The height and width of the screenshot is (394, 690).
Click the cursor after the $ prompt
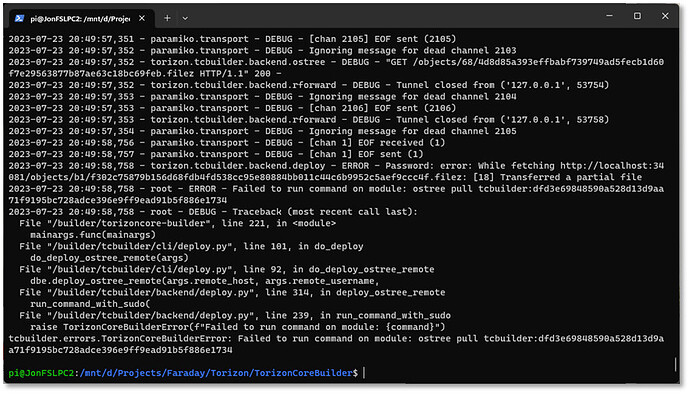(364, 373)
